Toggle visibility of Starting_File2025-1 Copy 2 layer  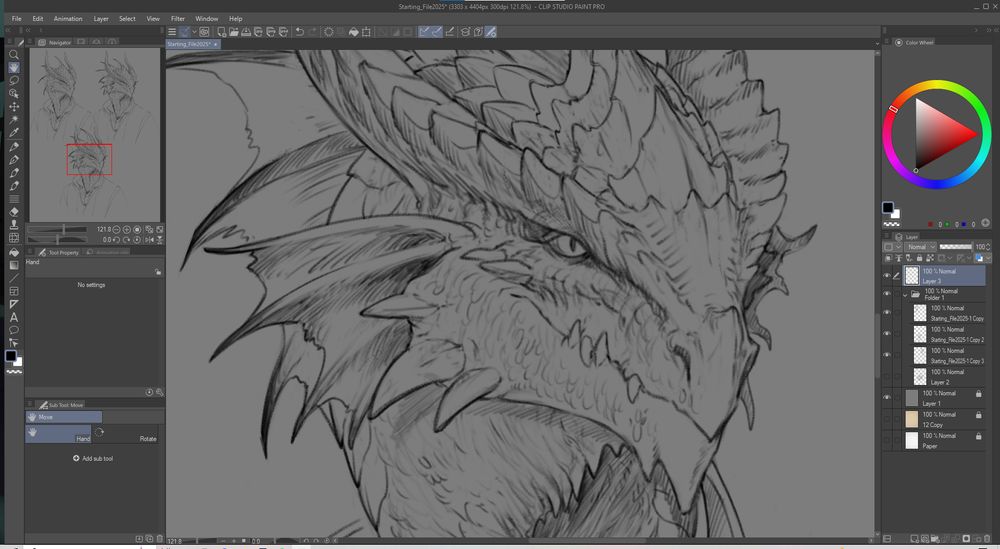[886, 333]
